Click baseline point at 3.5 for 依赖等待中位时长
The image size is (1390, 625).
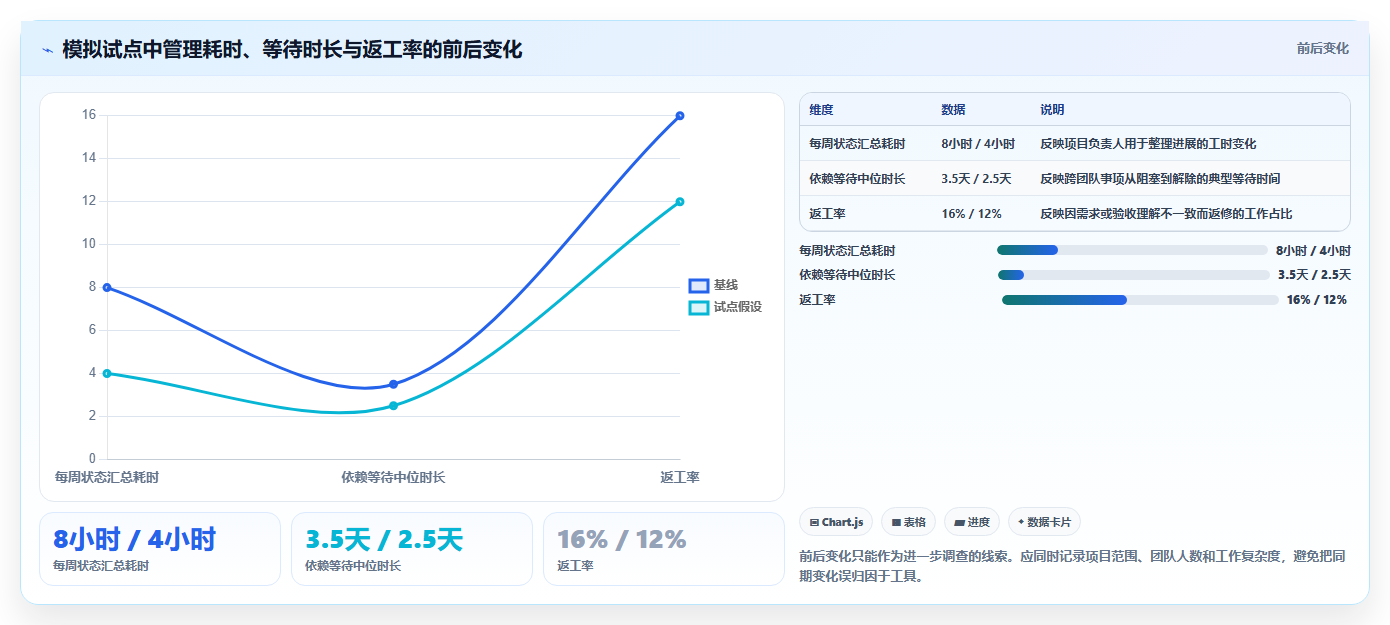(393, 384)
